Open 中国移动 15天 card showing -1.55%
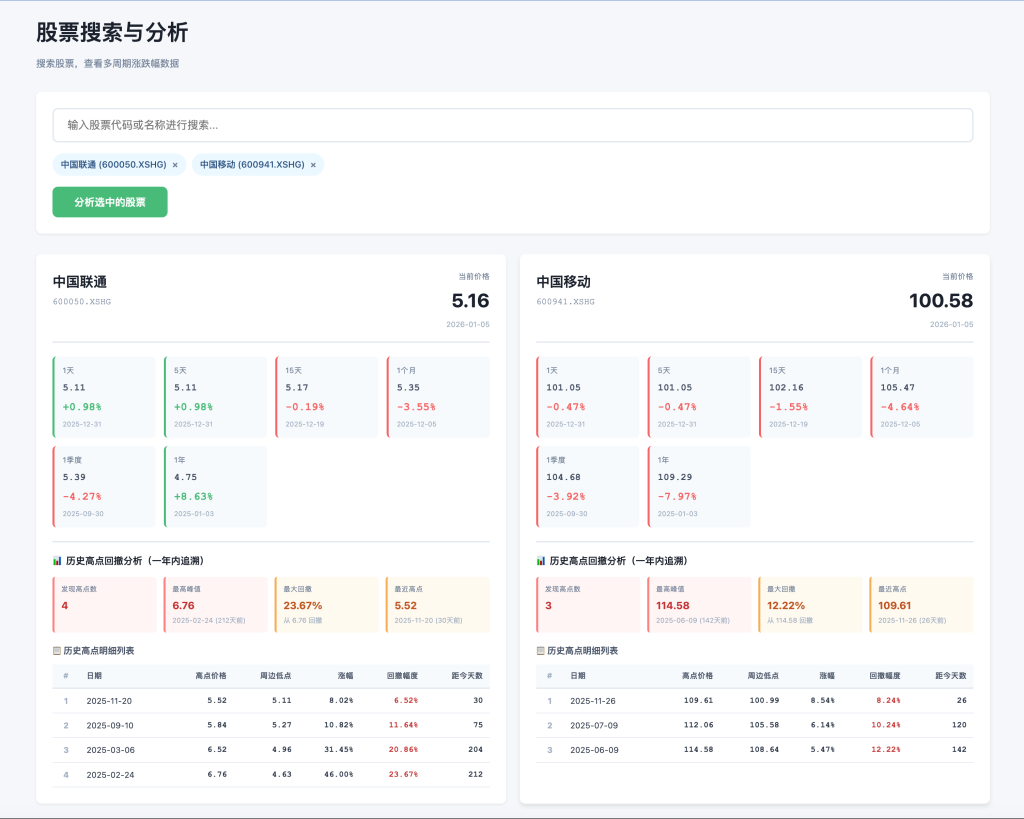This screenshot has height=819, width=1024. (x=810, y=397)
